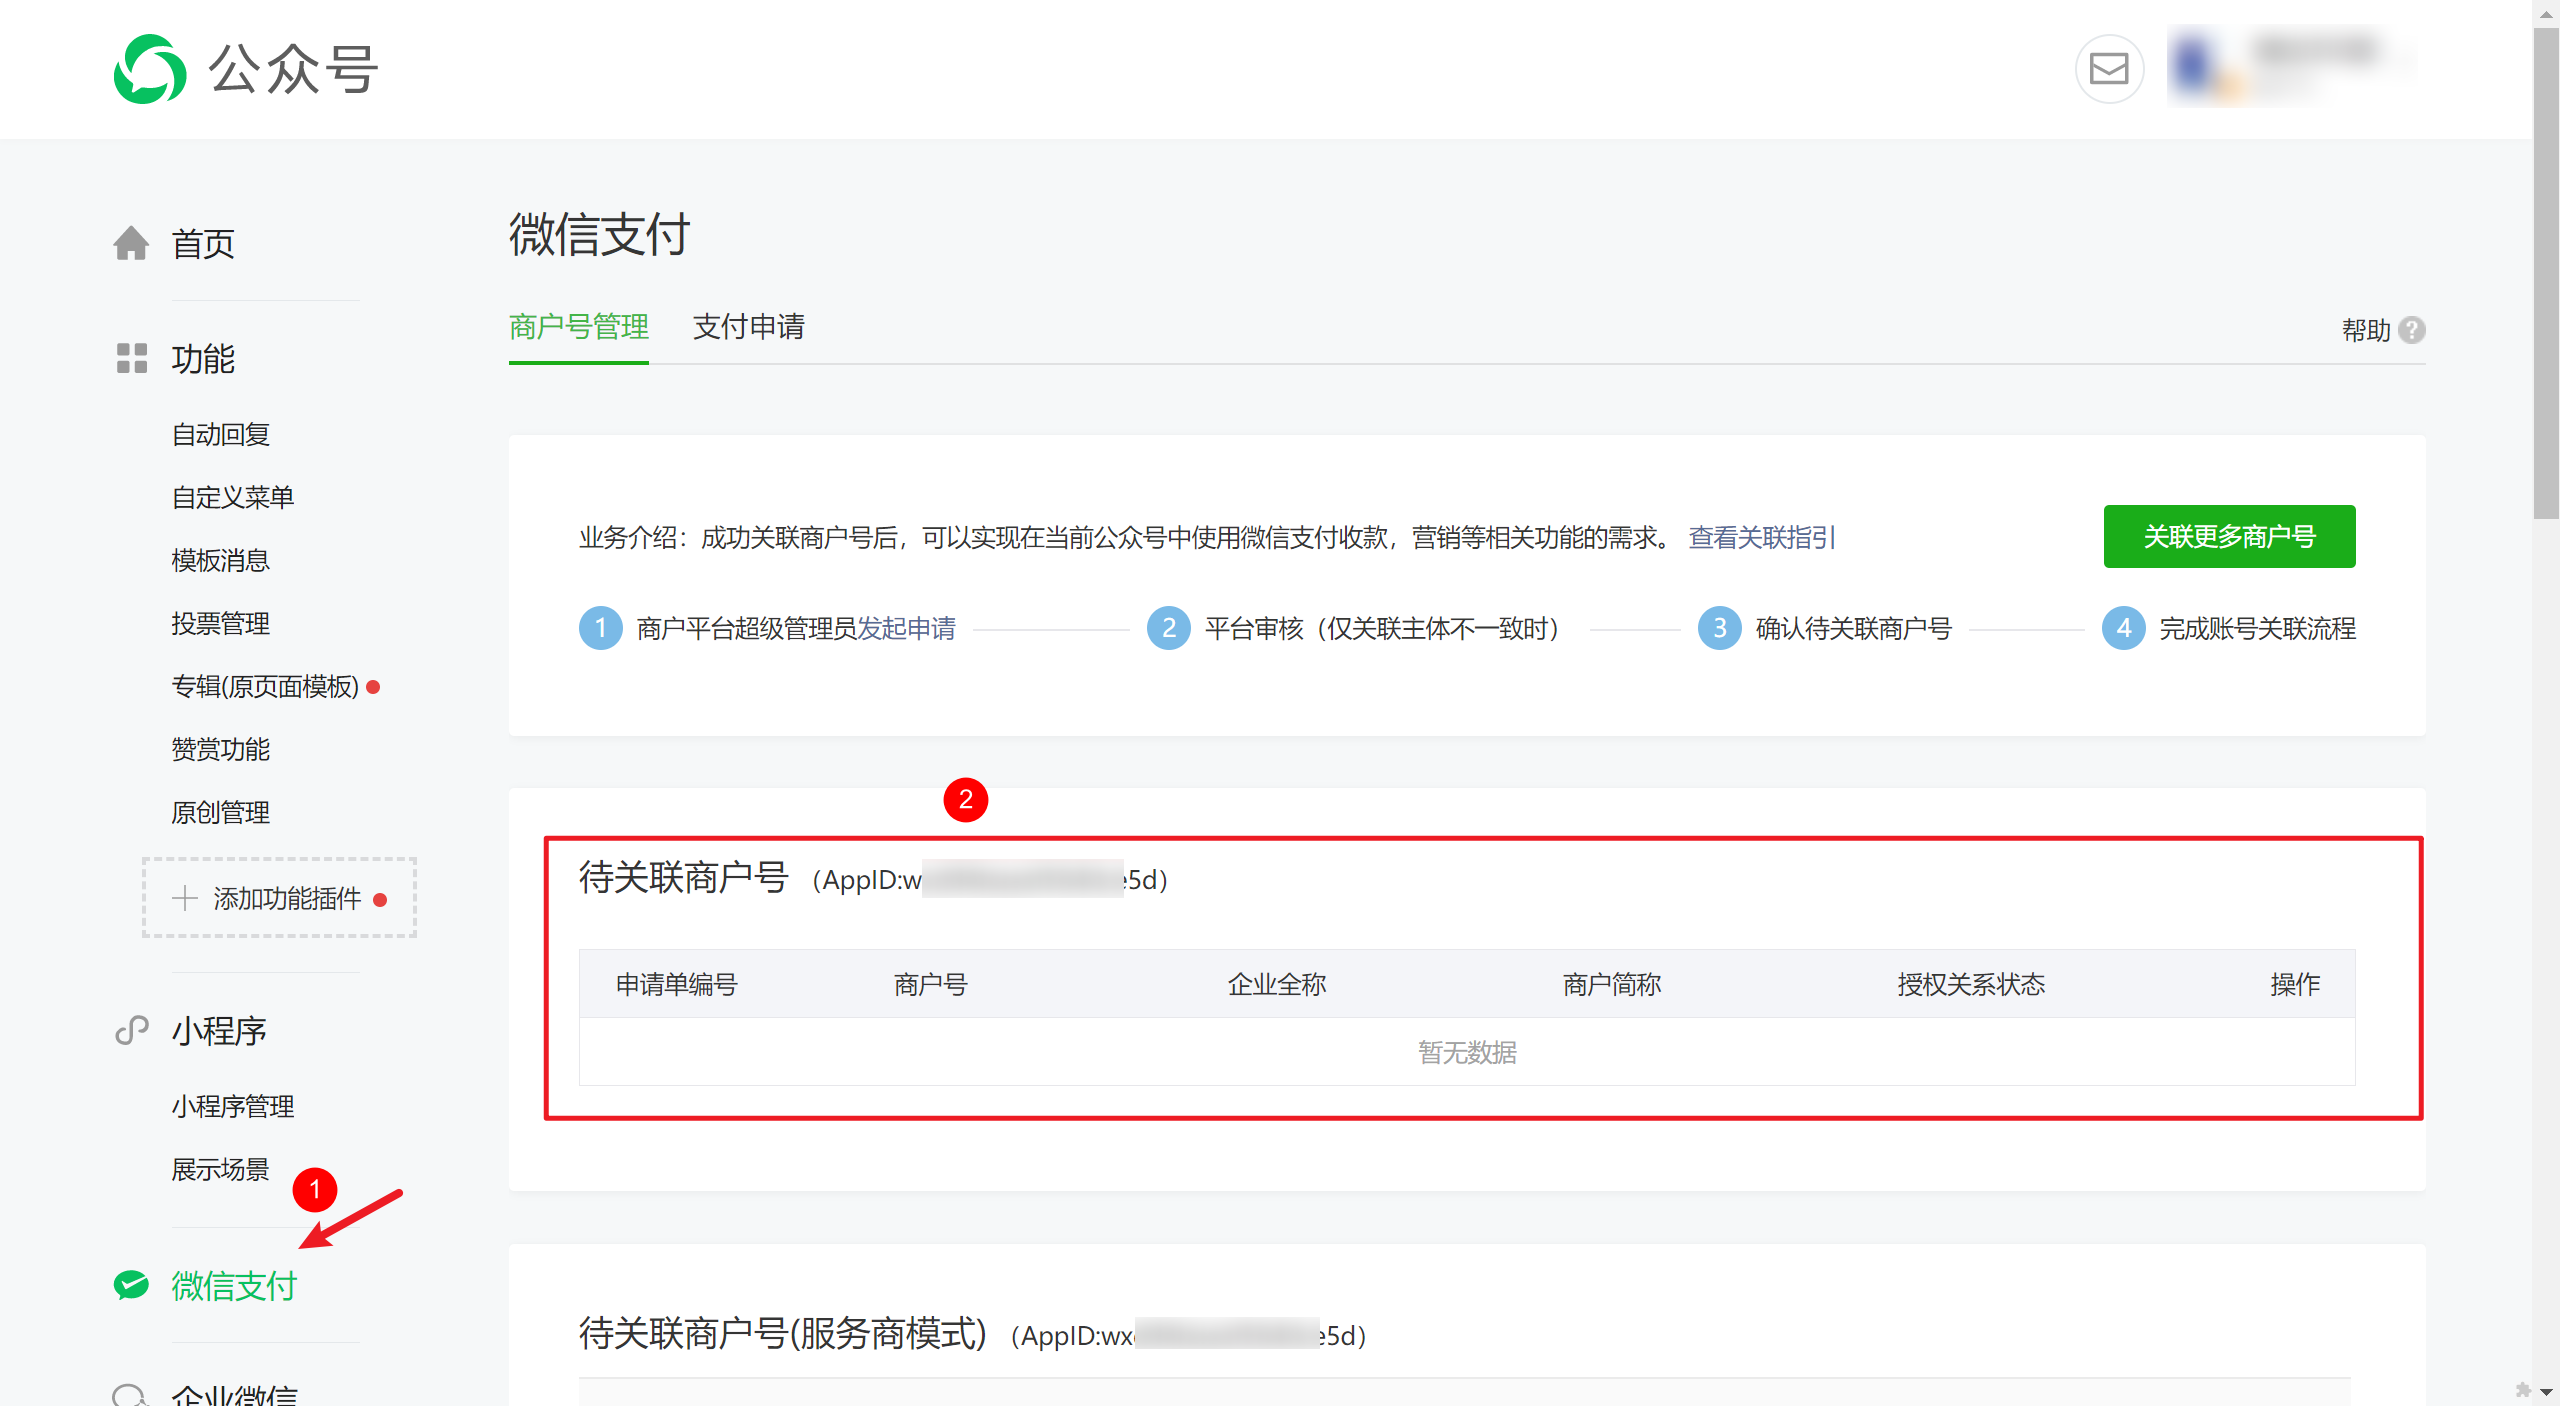Open 小程序管理 in the sidebar
The image size is (2560, 1406).
pos(233,1107)
